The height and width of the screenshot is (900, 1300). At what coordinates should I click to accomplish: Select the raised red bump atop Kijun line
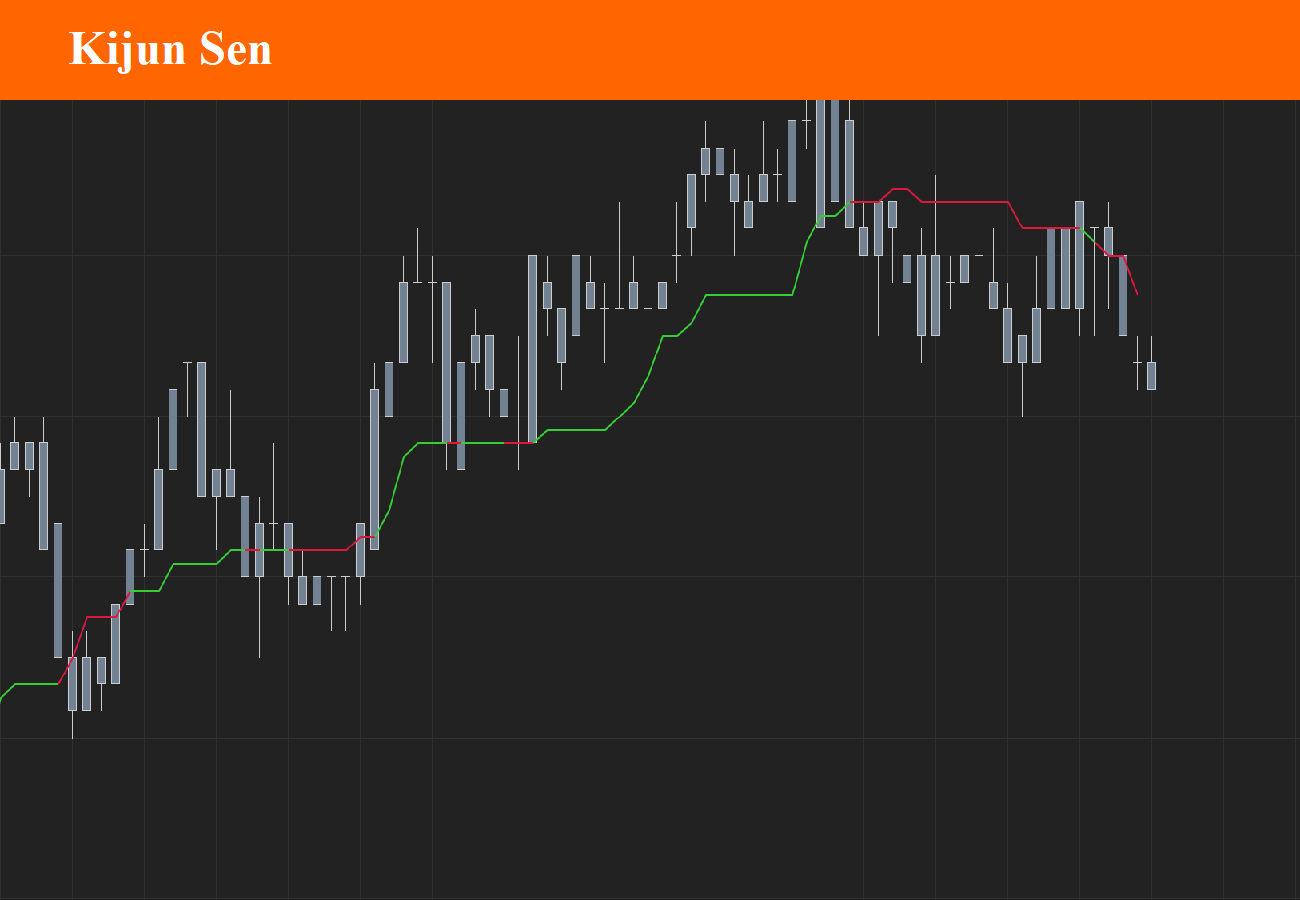899,190
